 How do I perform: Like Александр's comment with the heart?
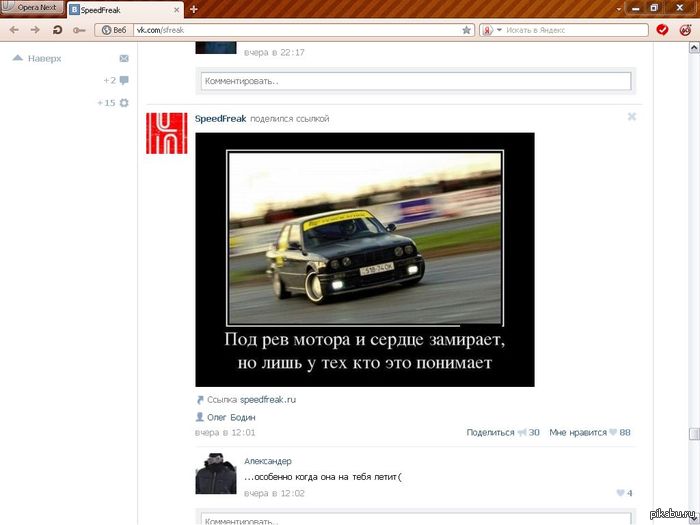621,493
